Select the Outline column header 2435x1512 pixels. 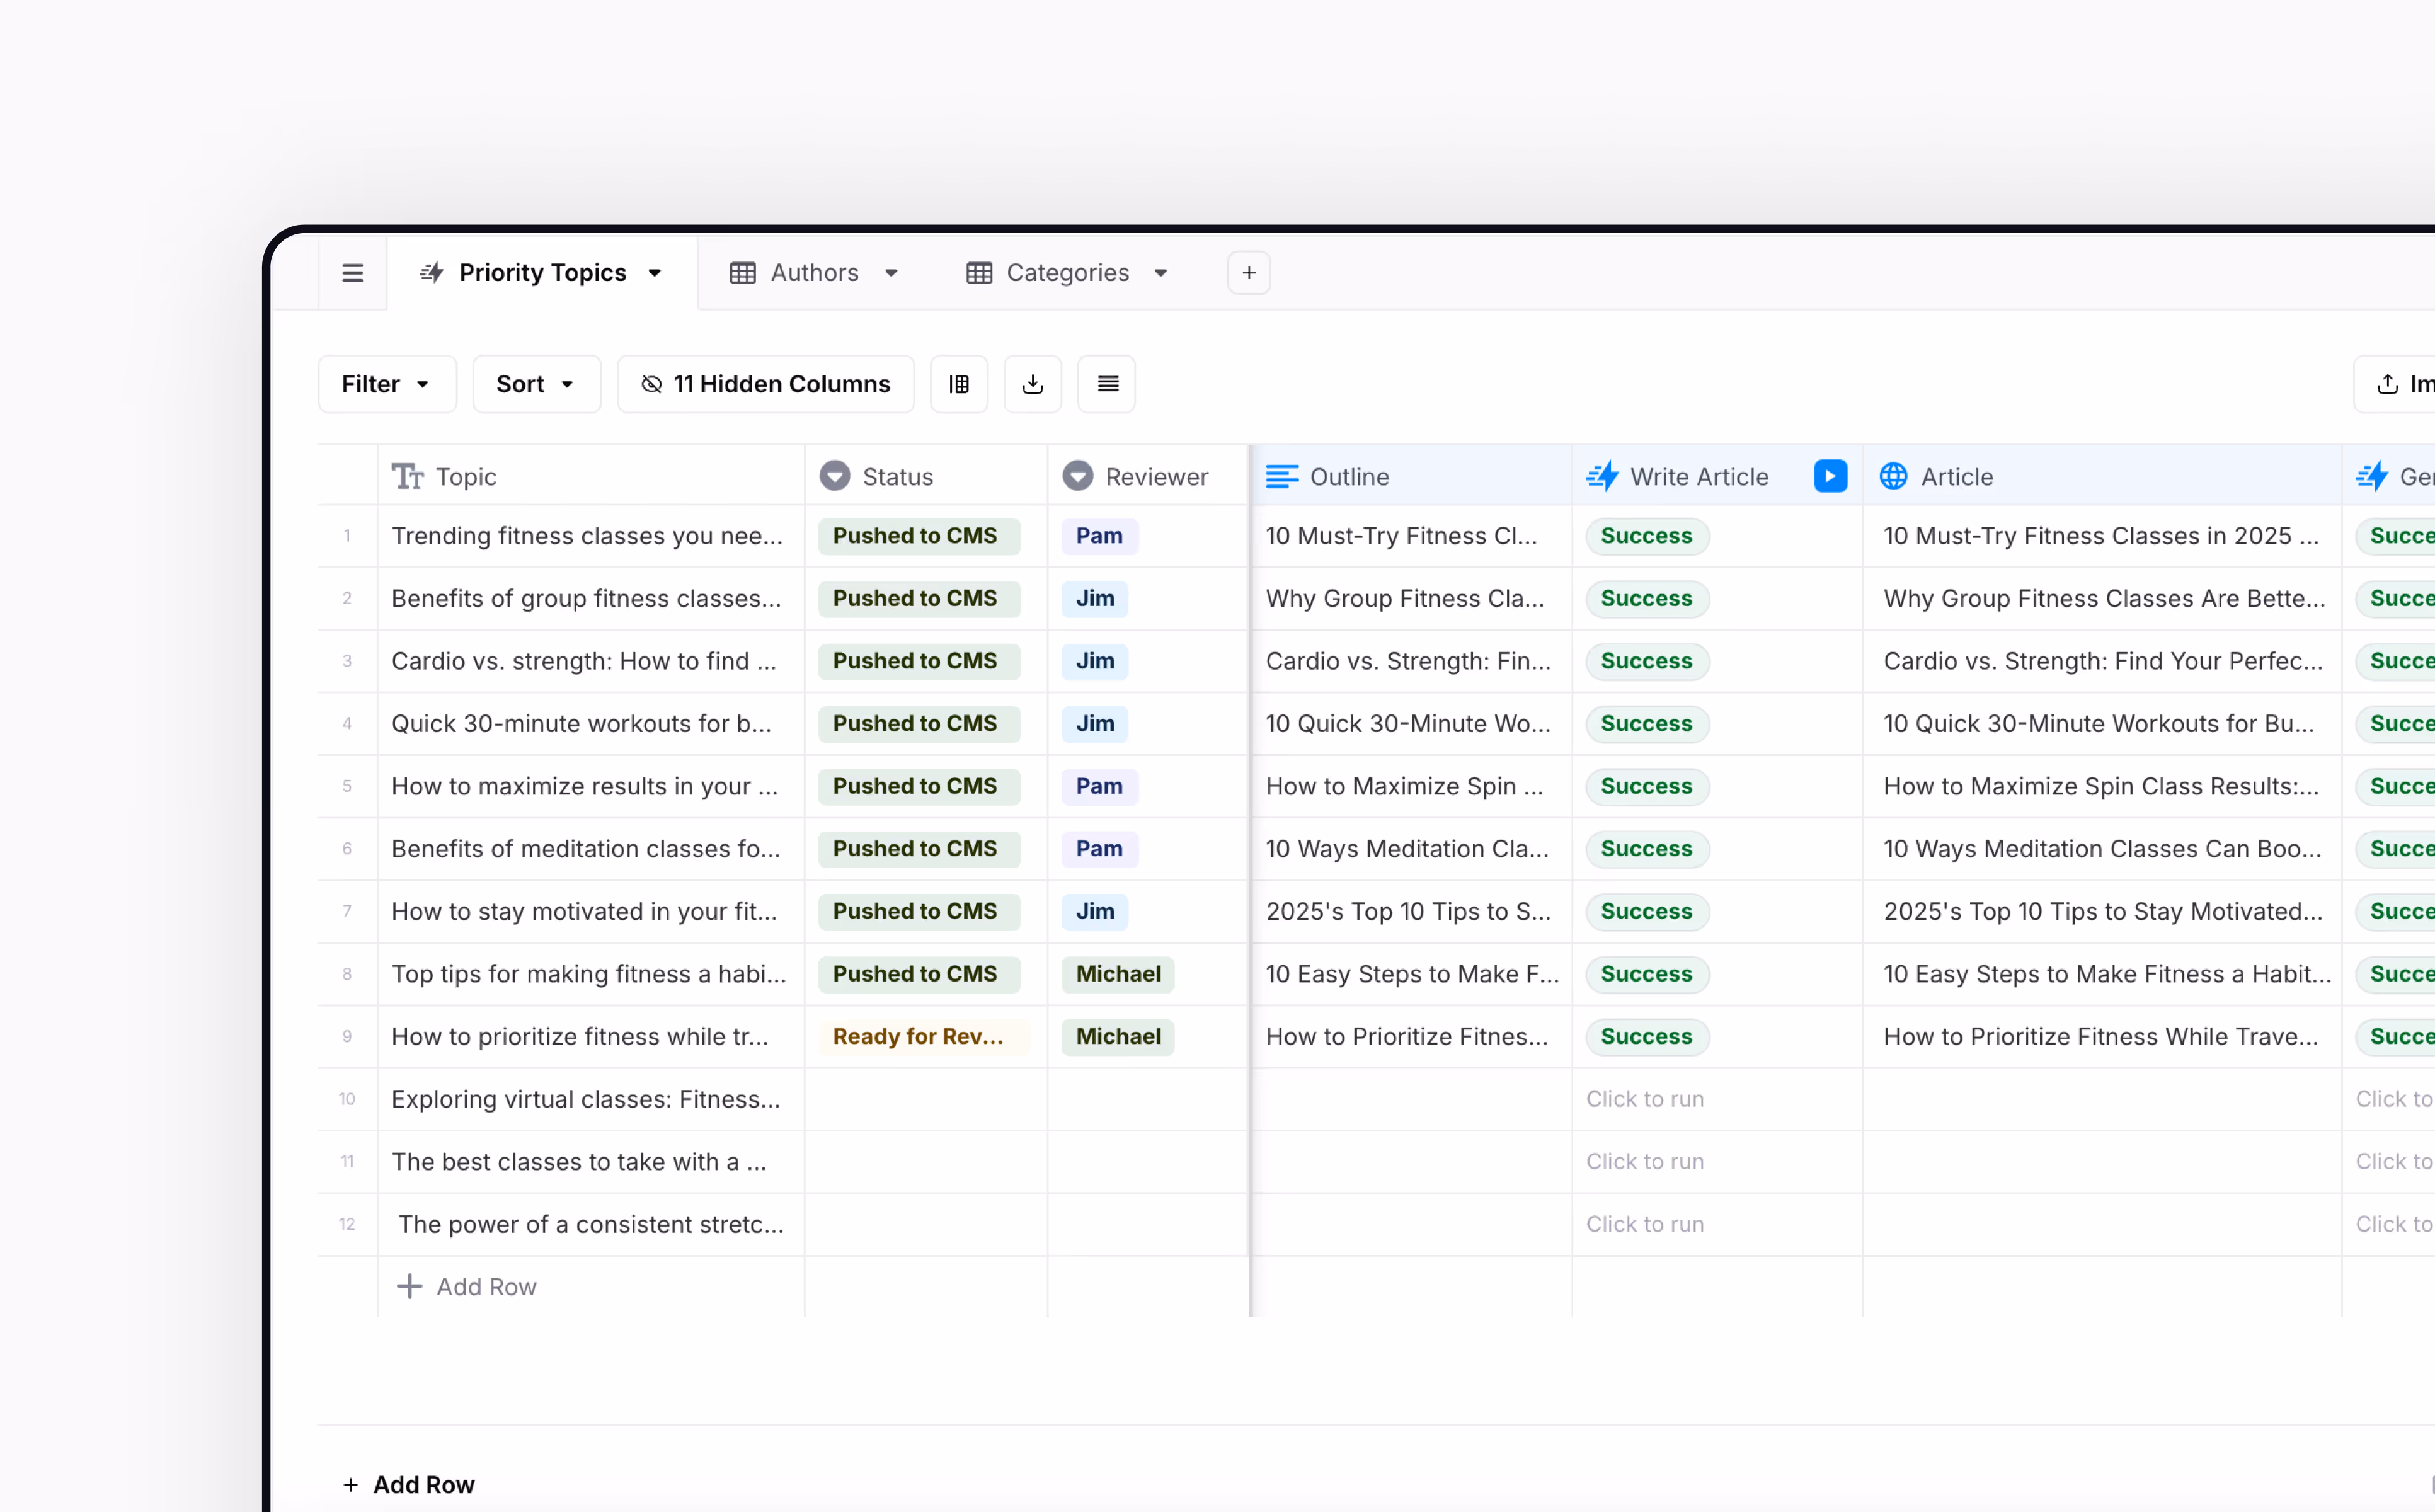[x=1412, y=476]
